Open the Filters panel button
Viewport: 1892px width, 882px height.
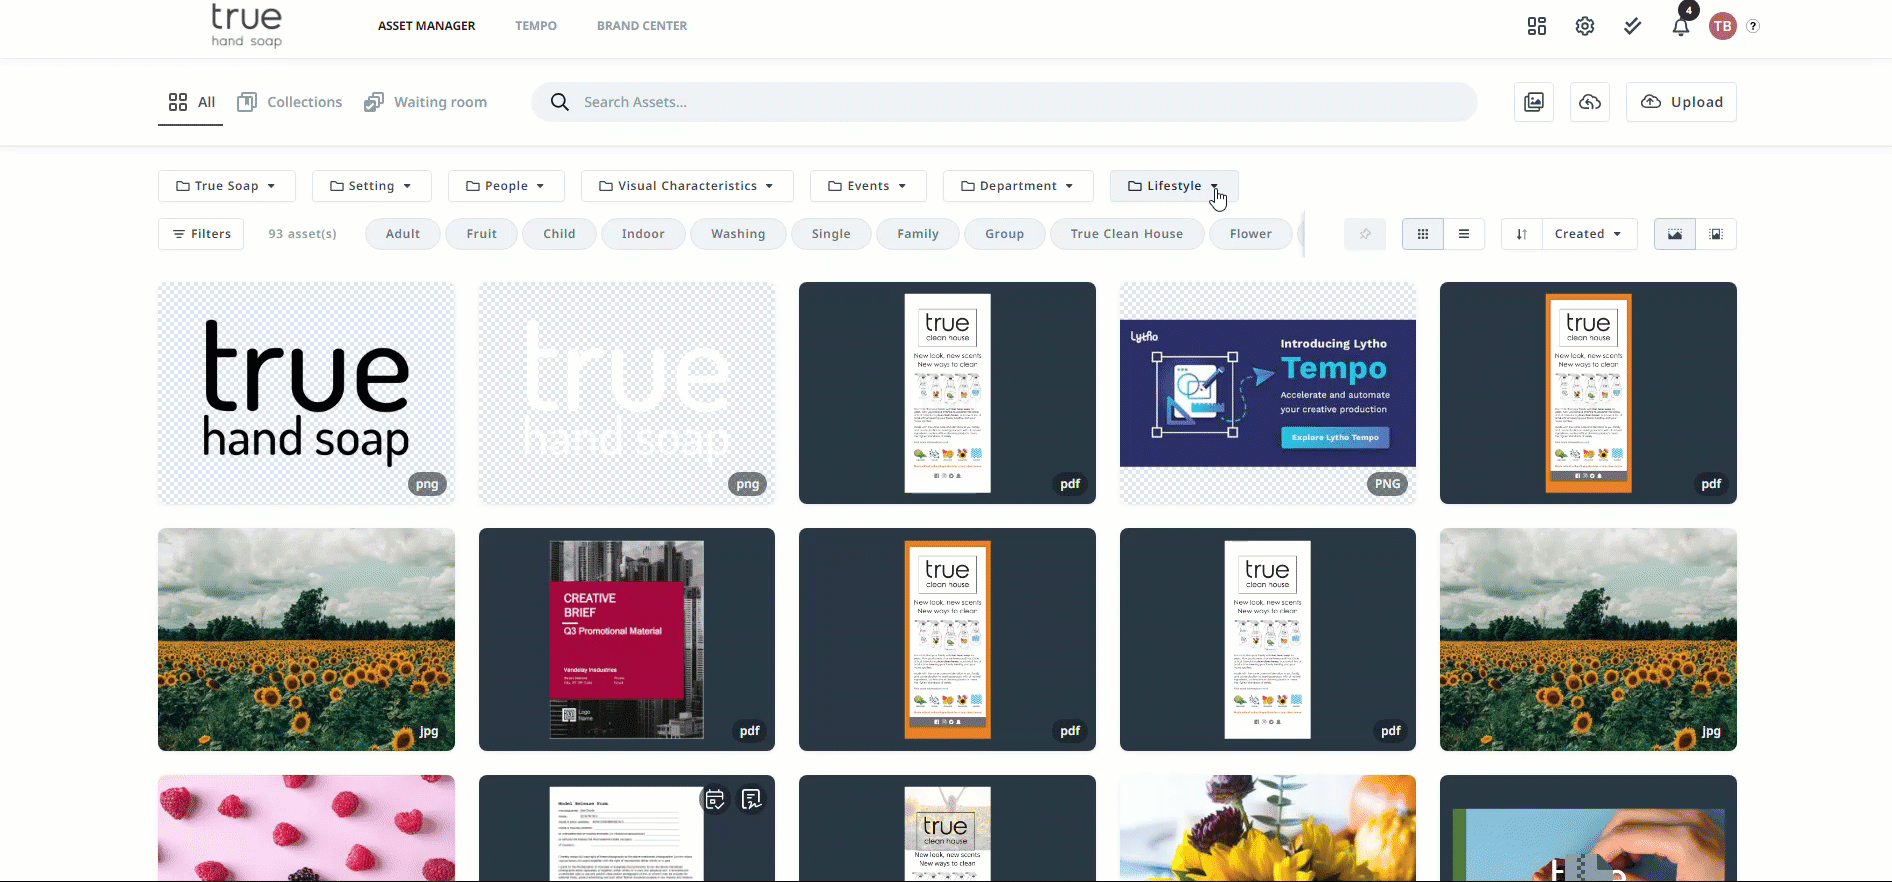201,234
